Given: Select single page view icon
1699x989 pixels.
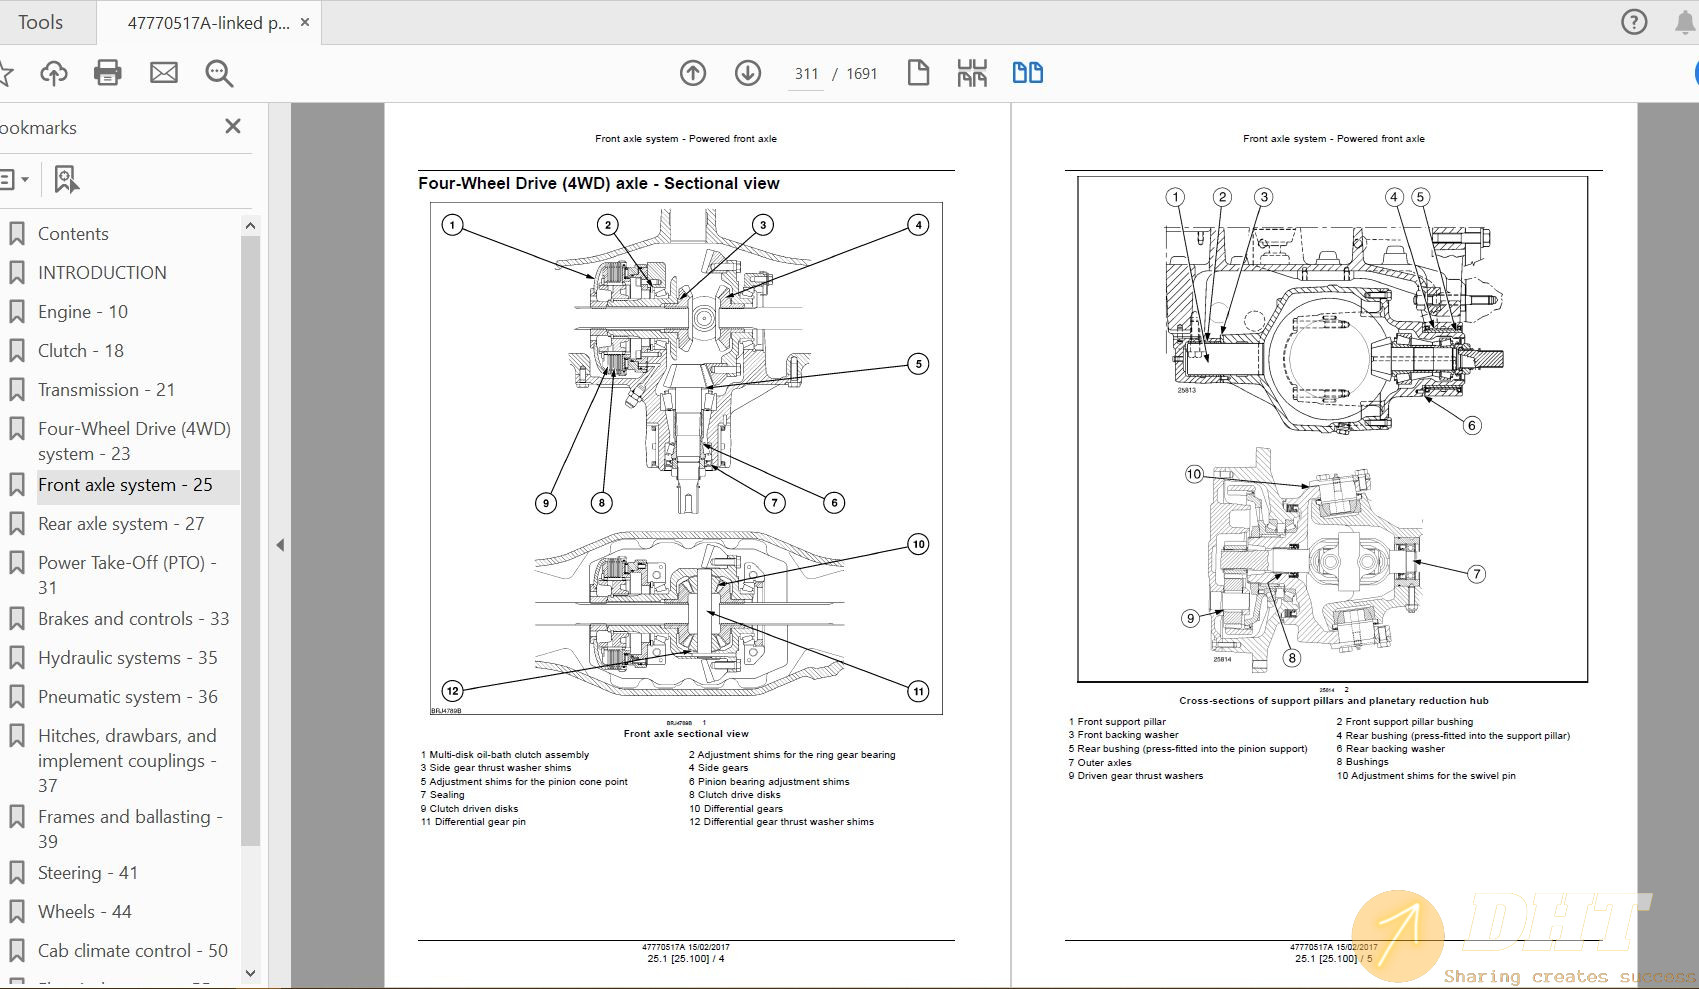Looking at the screenshot, I should (918, 73).
